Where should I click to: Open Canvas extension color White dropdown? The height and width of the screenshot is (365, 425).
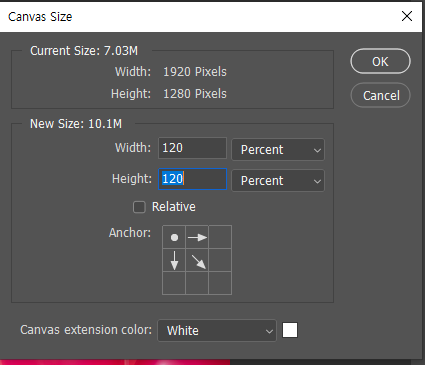[x=217, y=331]
